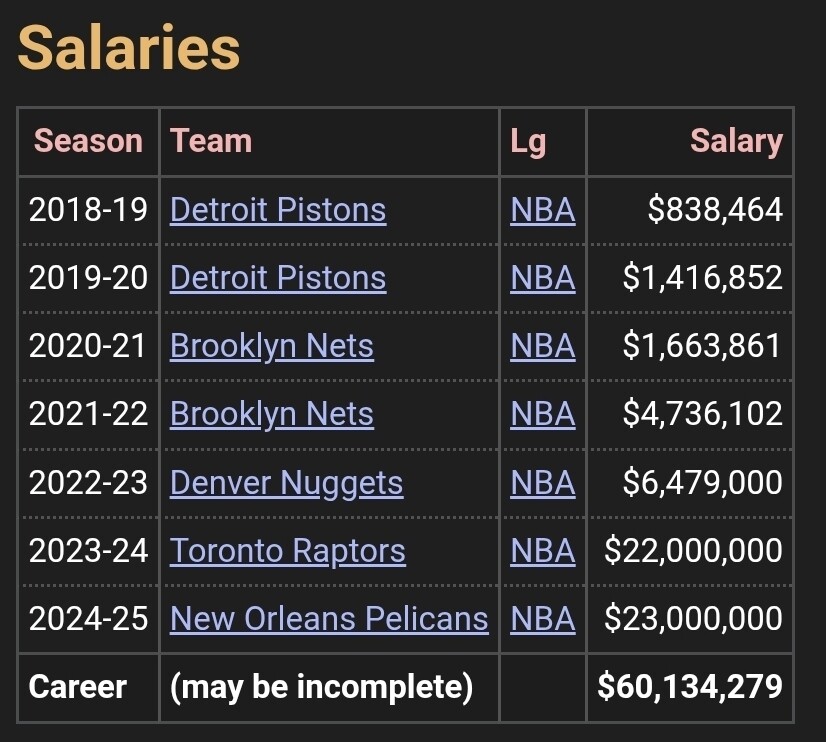Screen dimensions: 826x742
Task: Click the $23,000,000 salary cell
Action: point(693,619)
